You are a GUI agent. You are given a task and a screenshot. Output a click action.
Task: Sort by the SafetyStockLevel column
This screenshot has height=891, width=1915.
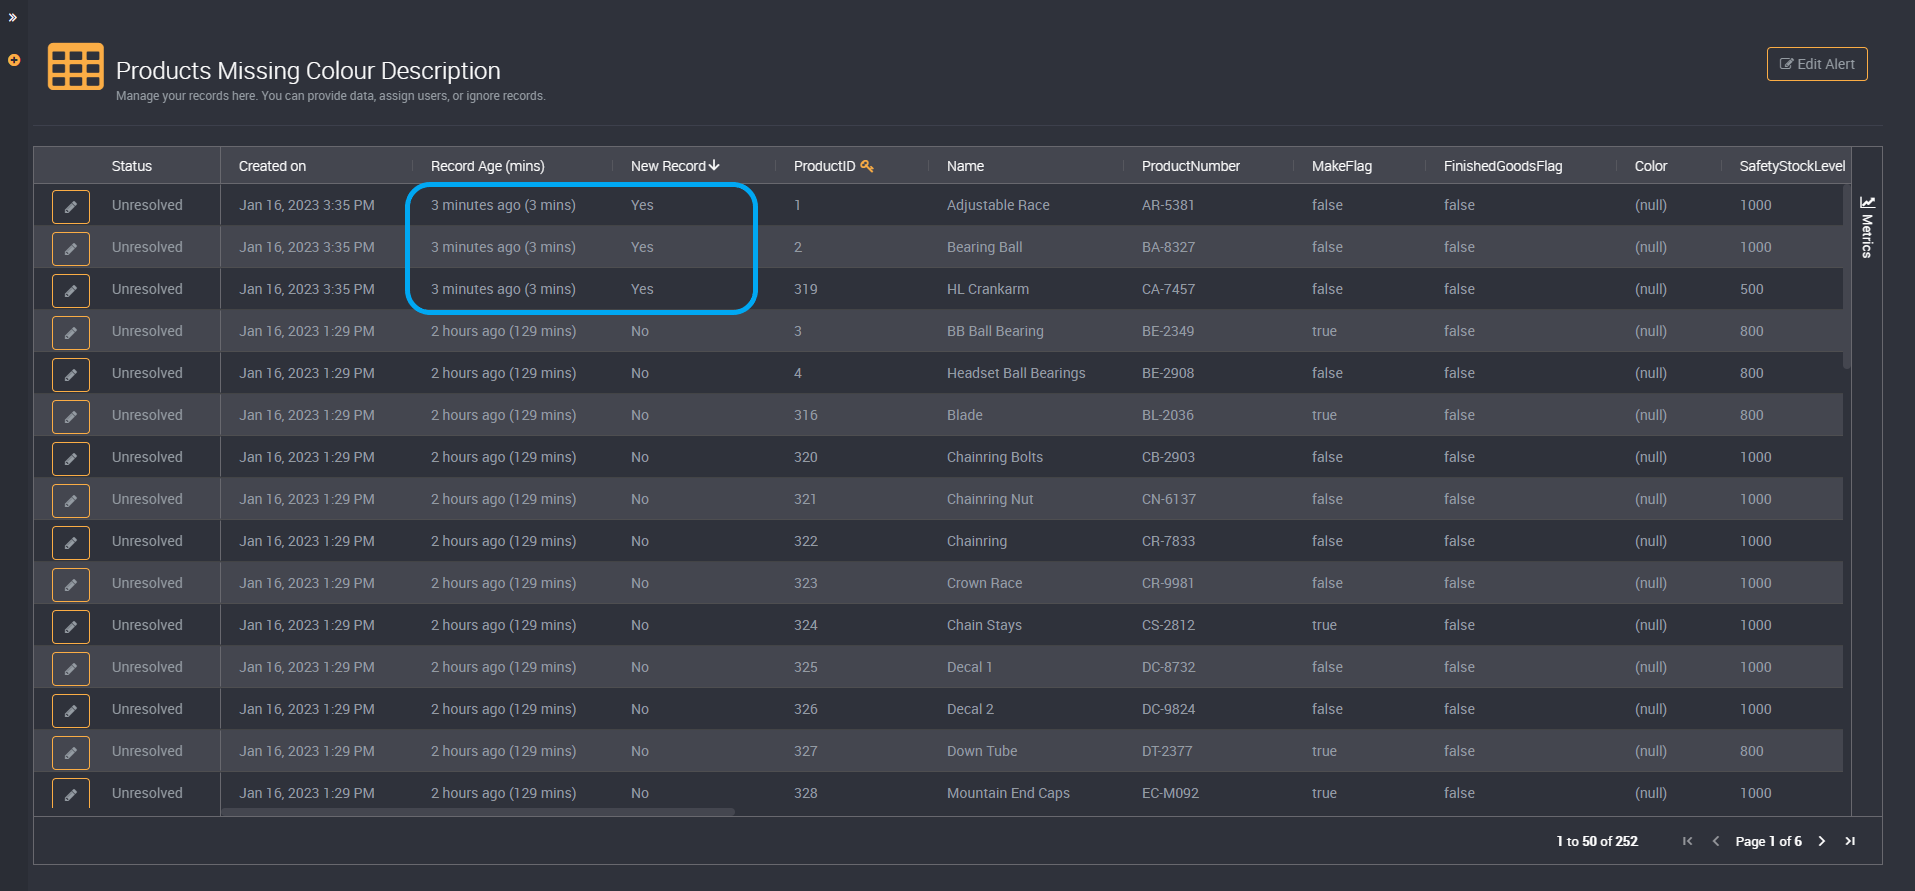point(1791,166)
